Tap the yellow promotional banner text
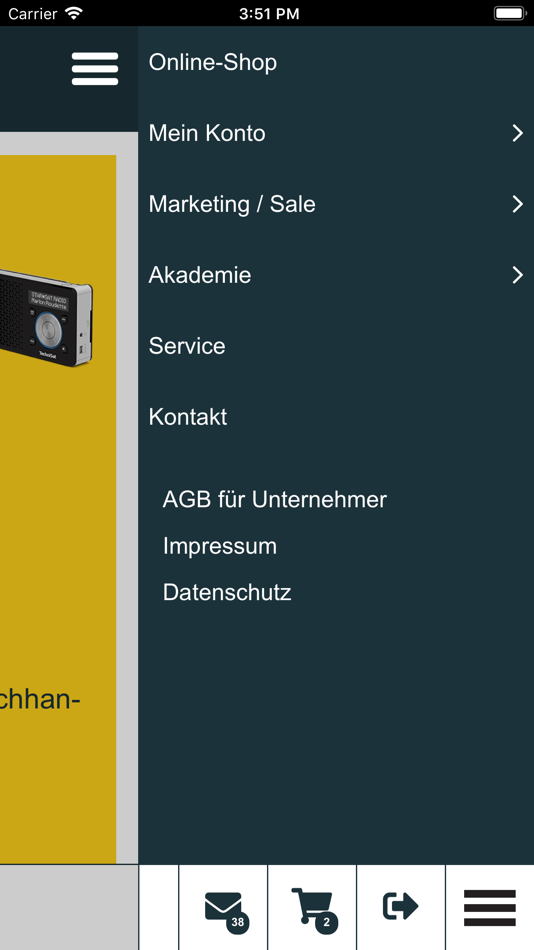 point(40,699)
